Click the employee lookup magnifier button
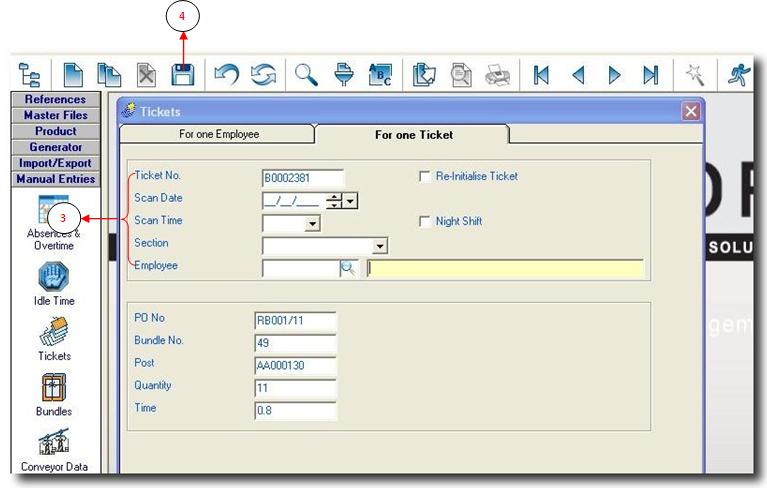Image resolution: width=767 pixels, height=488 pixels. click(x=348, y=267)
